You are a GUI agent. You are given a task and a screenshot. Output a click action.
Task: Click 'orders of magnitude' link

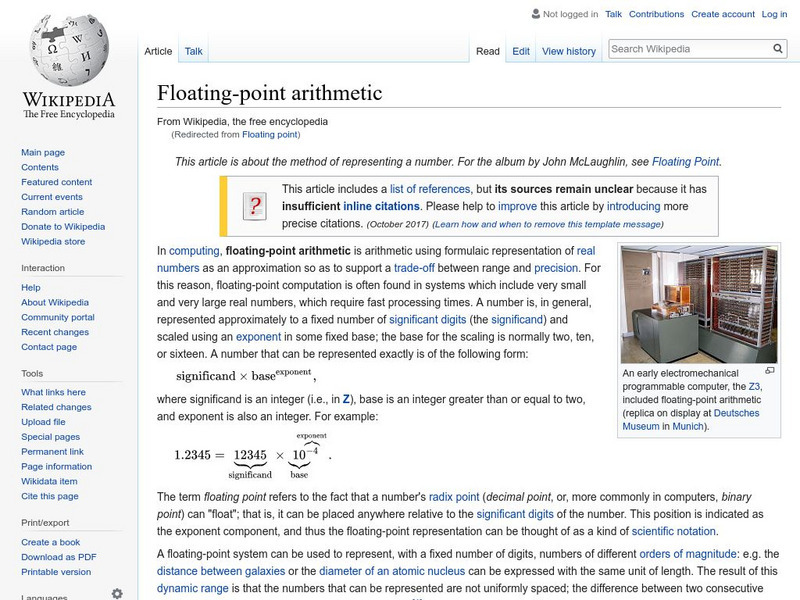pyautogui.click(x=688, y=554)
